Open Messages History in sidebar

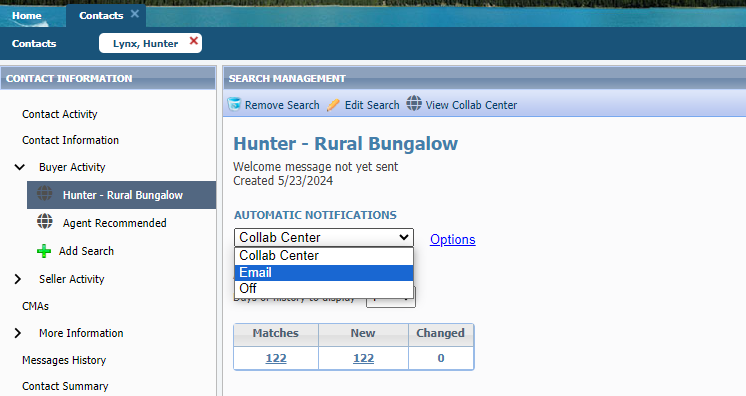pyautogui.click(x=64, y=360)
